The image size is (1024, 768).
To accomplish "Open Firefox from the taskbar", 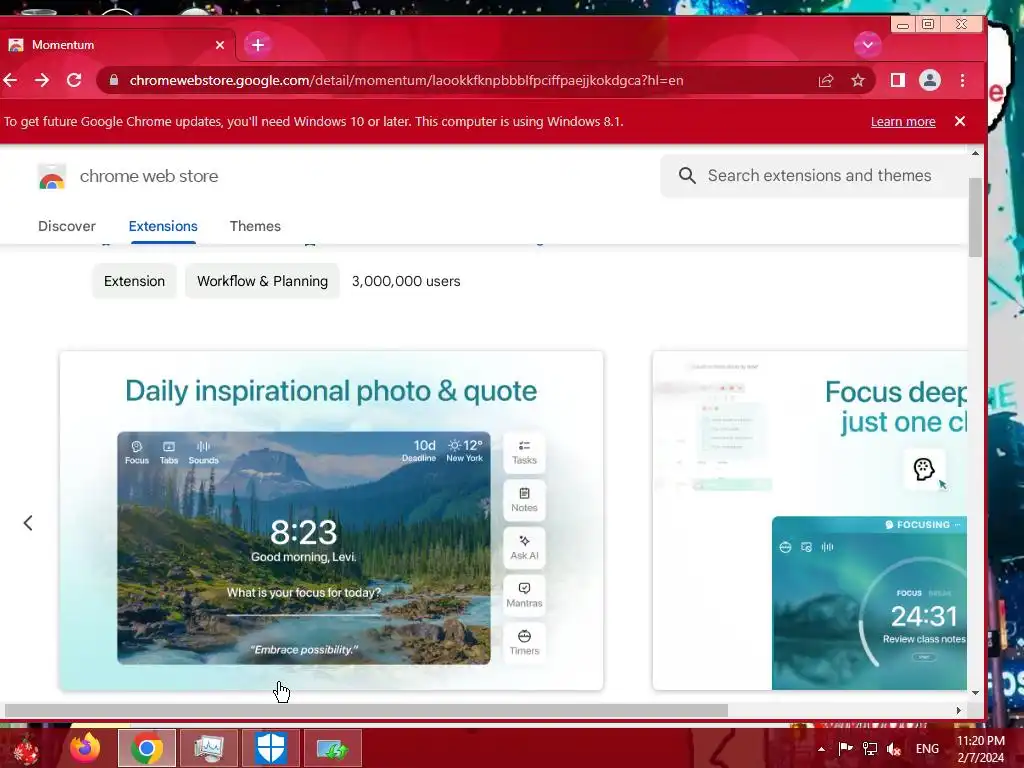I will [x=85, y=748].
